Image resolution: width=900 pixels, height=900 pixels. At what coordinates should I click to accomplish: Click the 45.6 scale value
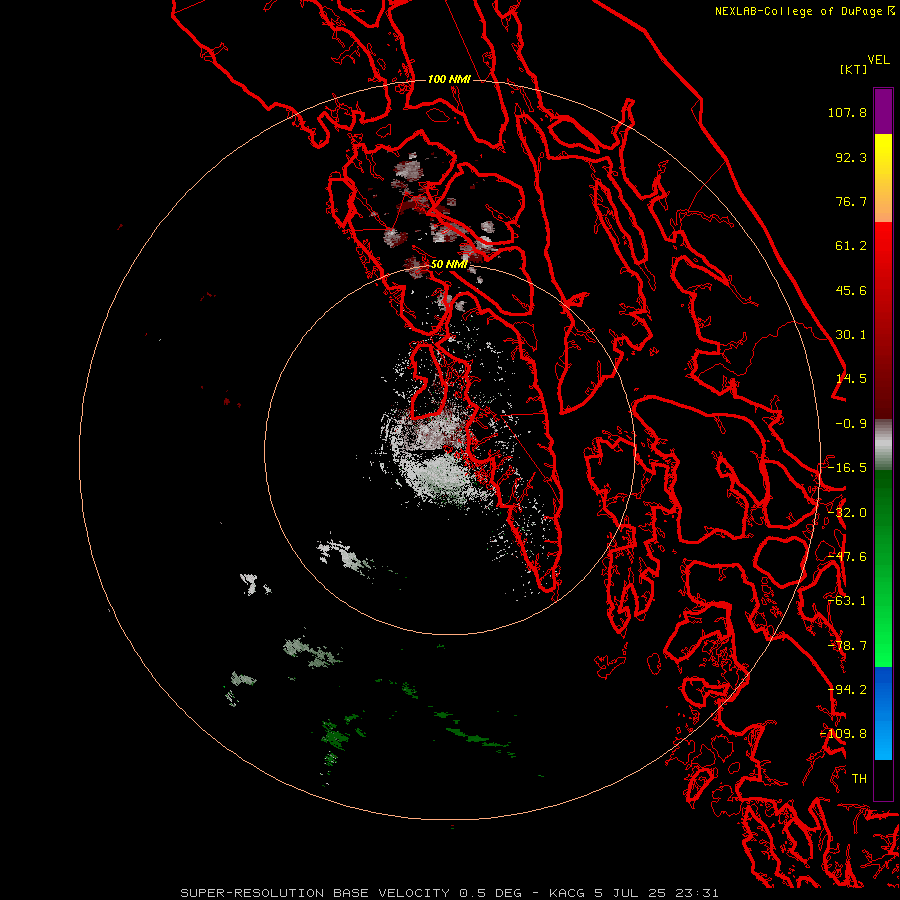[x=851, y=290]
